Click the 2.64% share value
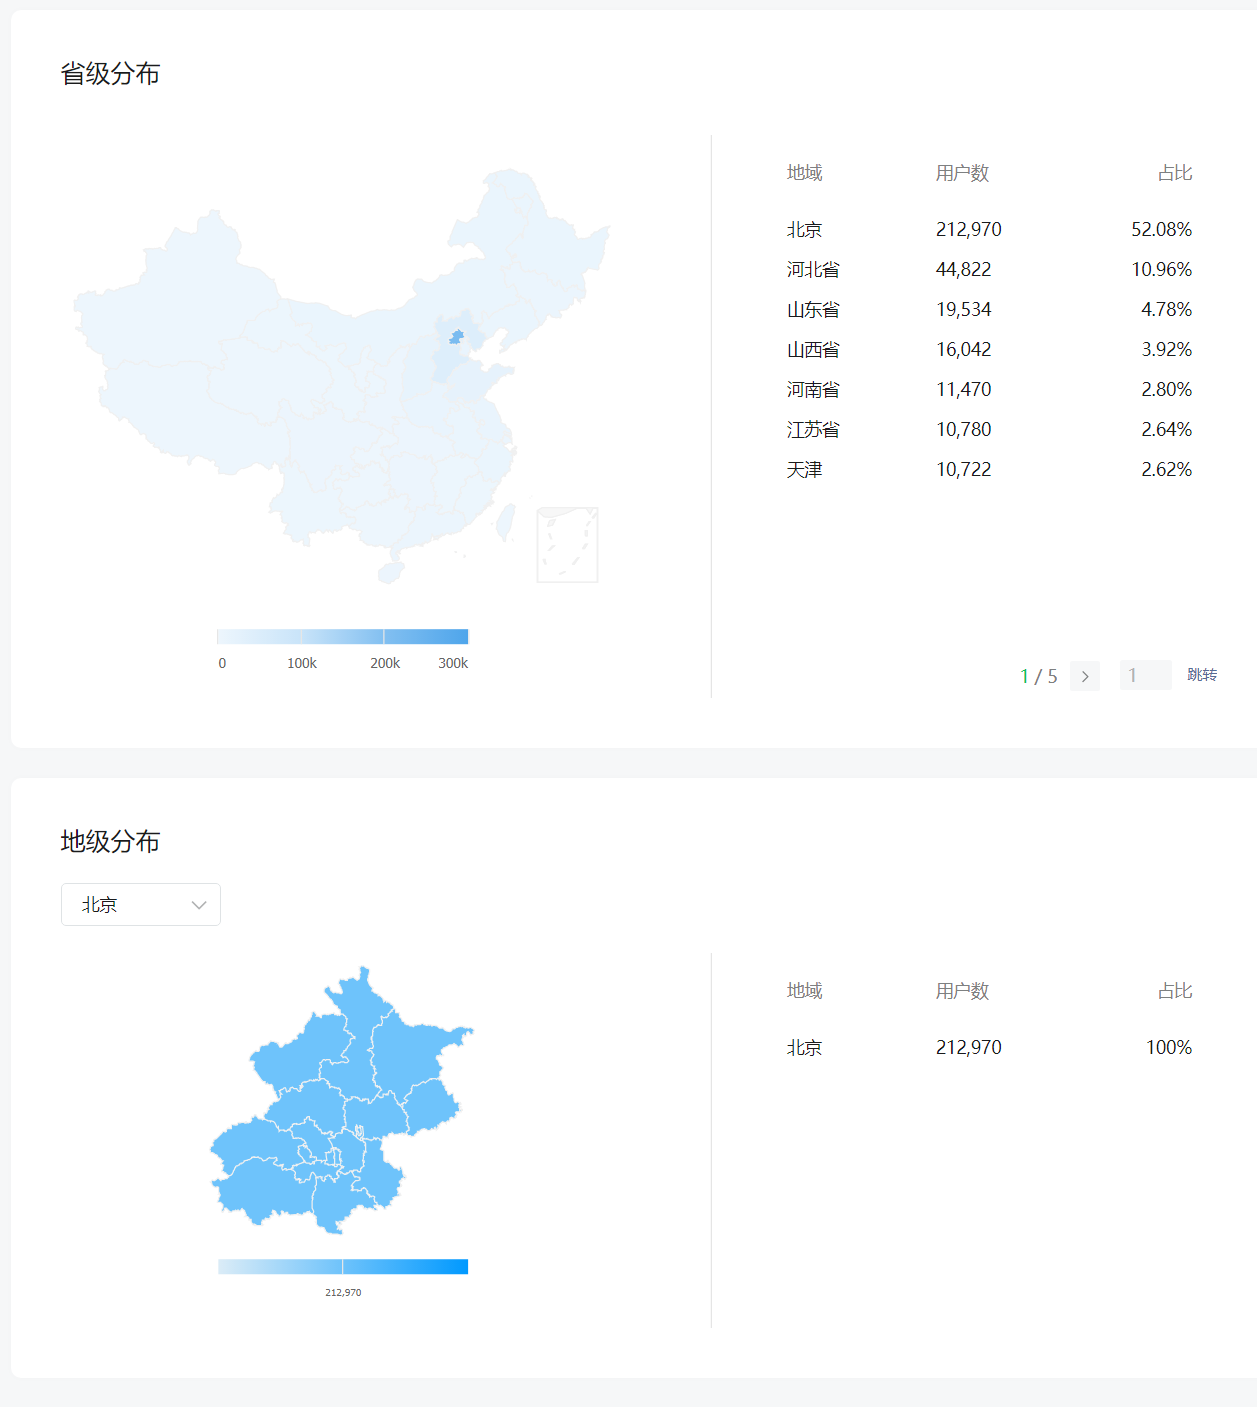The height and width of the screenshot is (1407, 1257). pos(1166,429)
